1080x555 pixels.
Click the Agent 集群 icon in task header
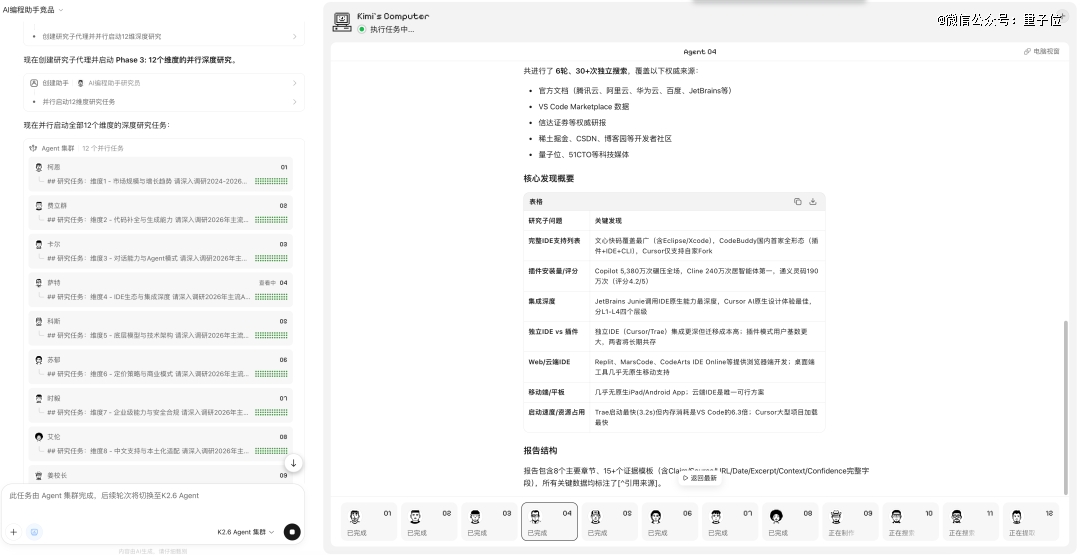point(33,147)
